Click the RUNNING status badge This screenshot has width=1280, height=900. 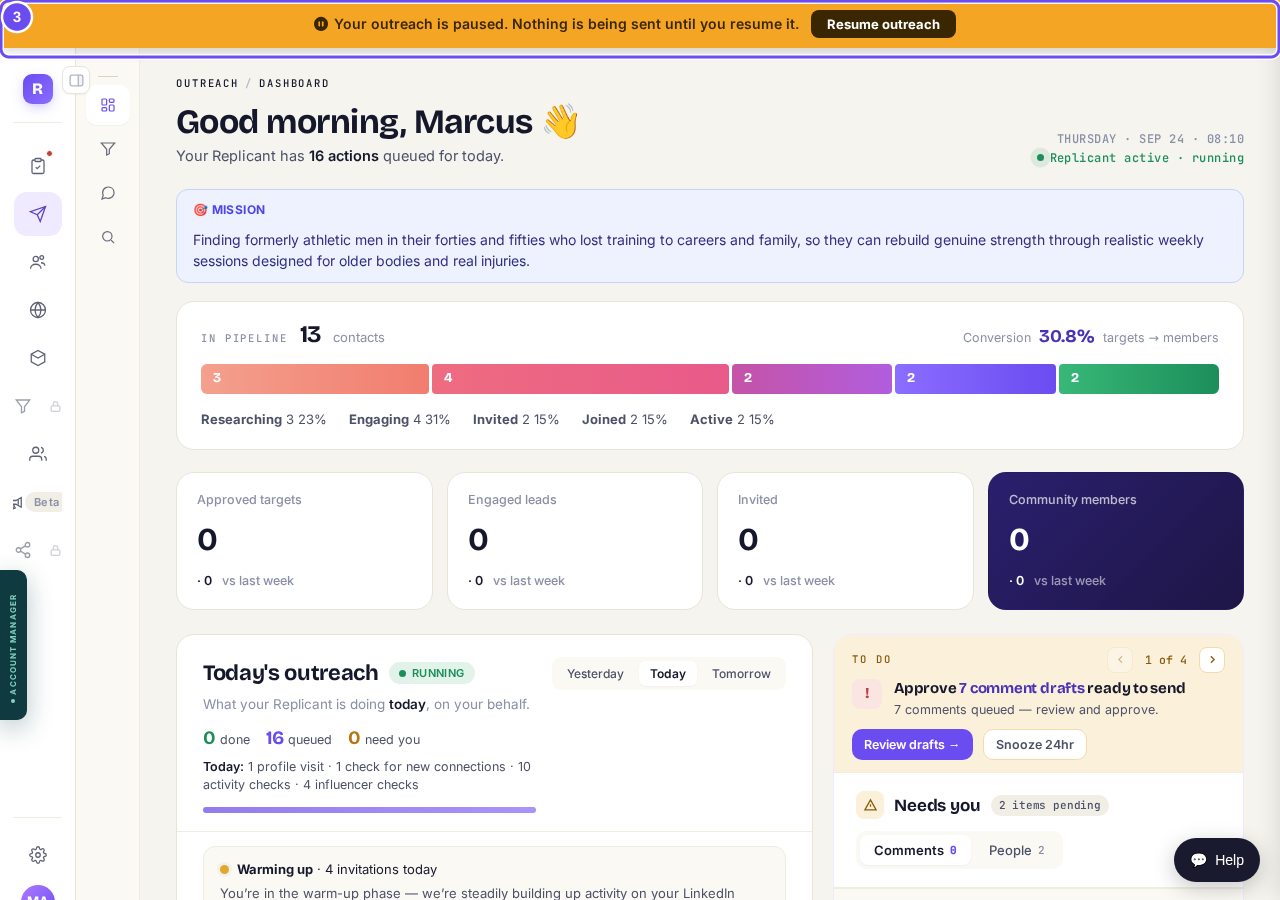432,673
